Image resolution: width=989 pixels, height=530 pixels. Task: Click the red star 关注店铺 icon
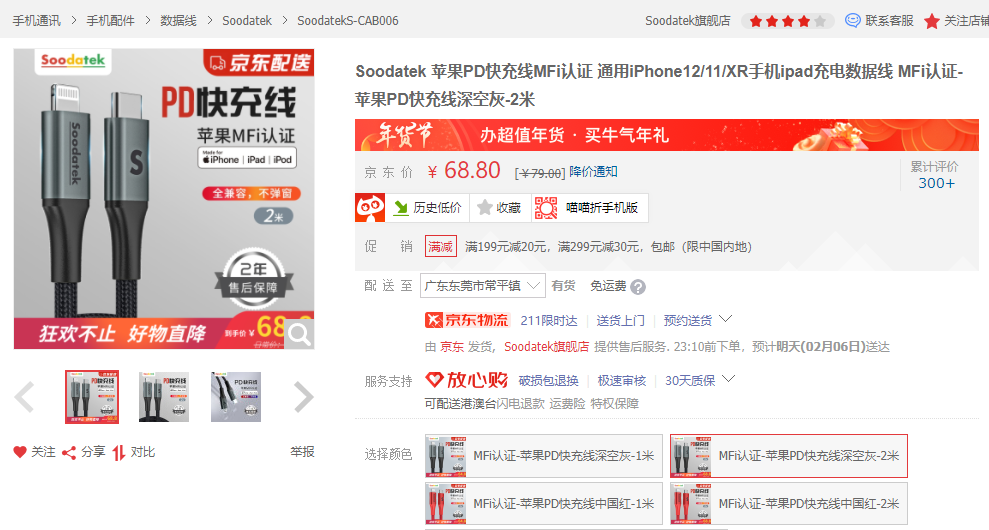(932, 21)
